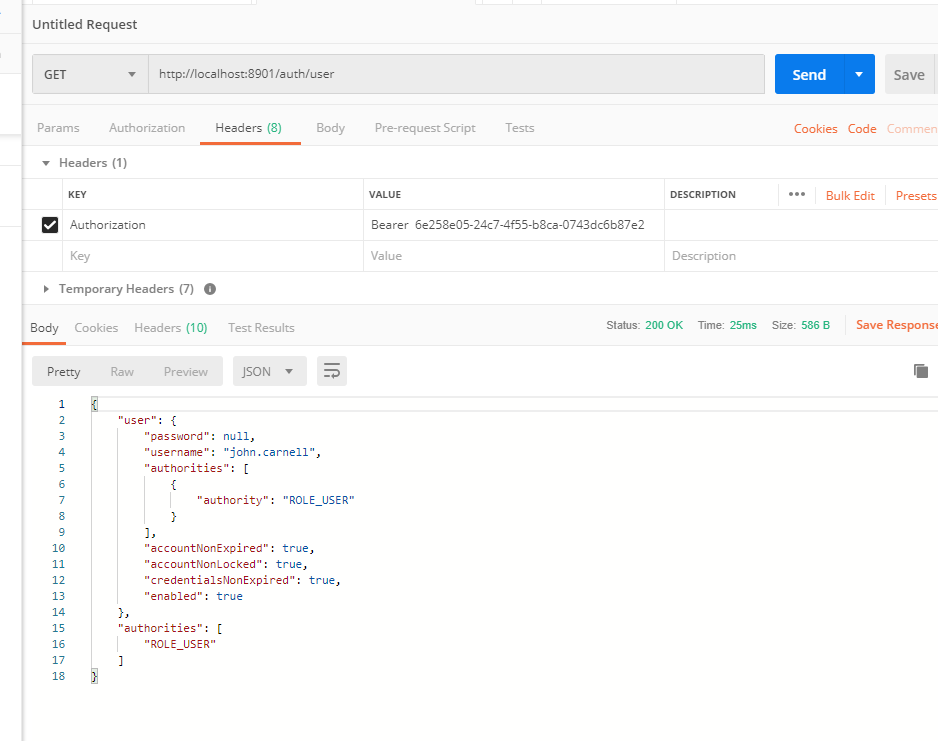Open the request Body tab

(x=330, y=128)
